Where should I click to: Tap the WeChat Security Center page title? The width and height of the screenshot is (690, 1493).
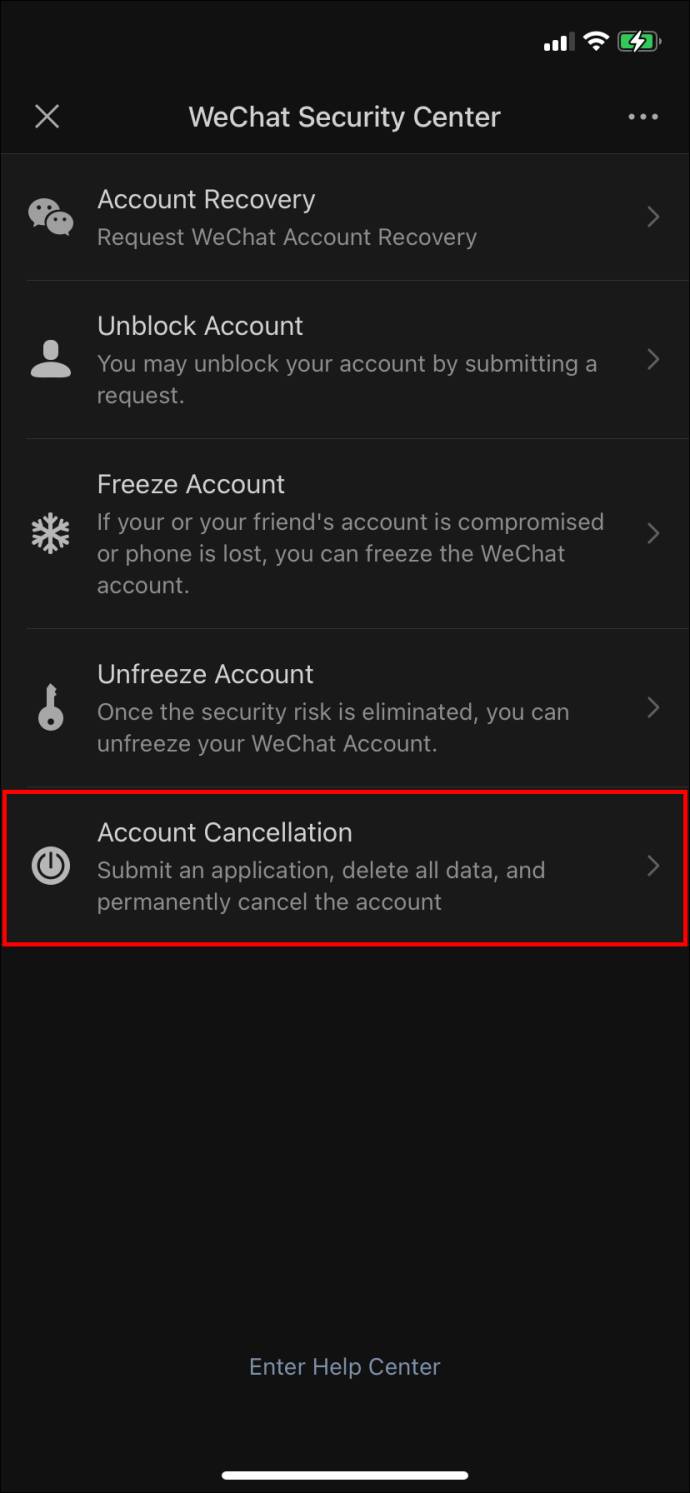(345, 117)
